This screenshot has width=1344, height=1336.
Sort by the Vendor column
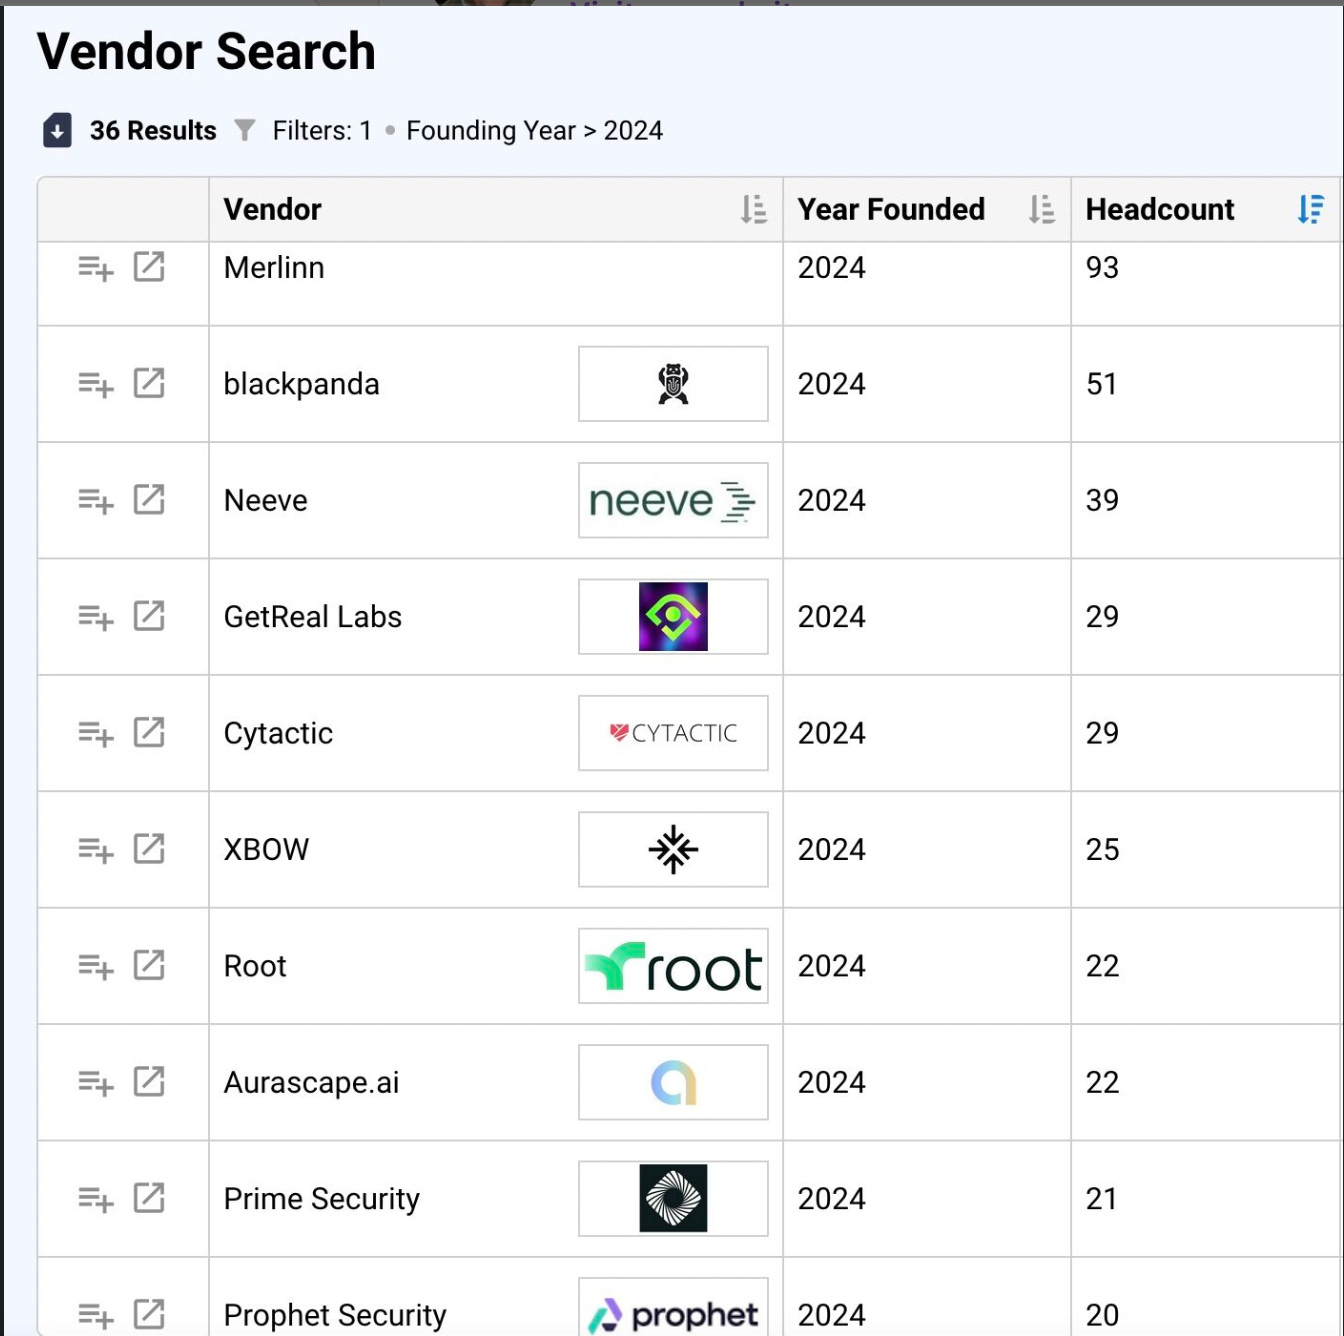tap(753, 209)
